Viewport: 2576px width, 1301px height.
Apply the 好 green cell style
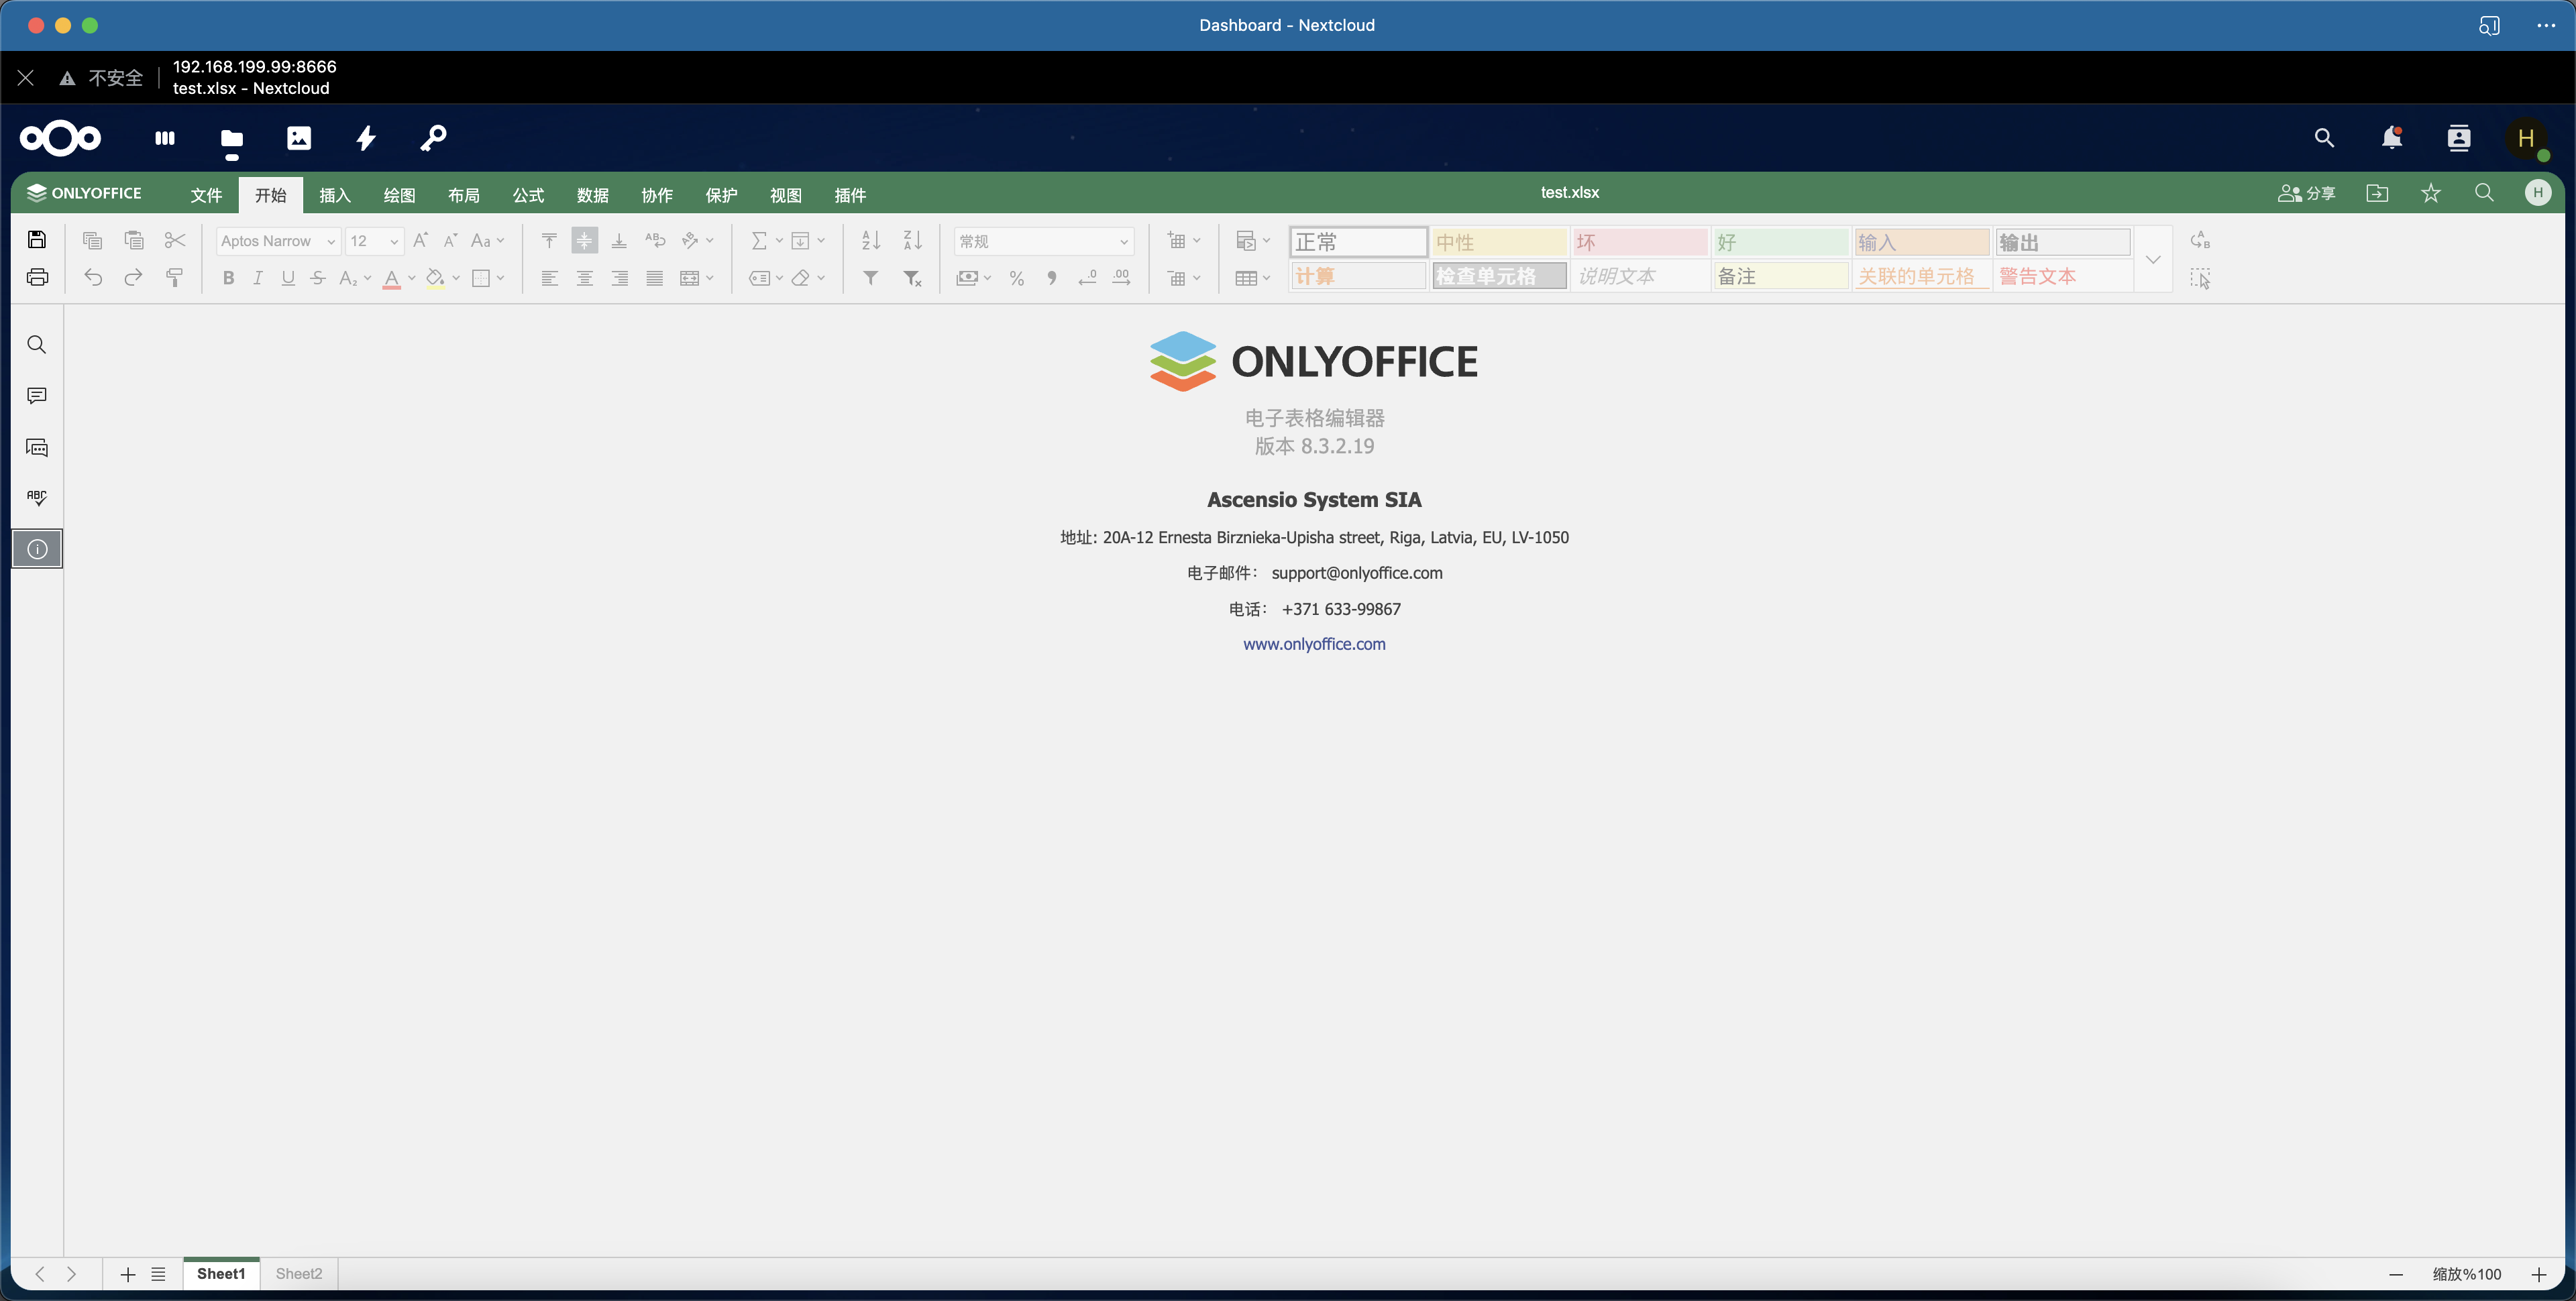tap(1780, 242)
